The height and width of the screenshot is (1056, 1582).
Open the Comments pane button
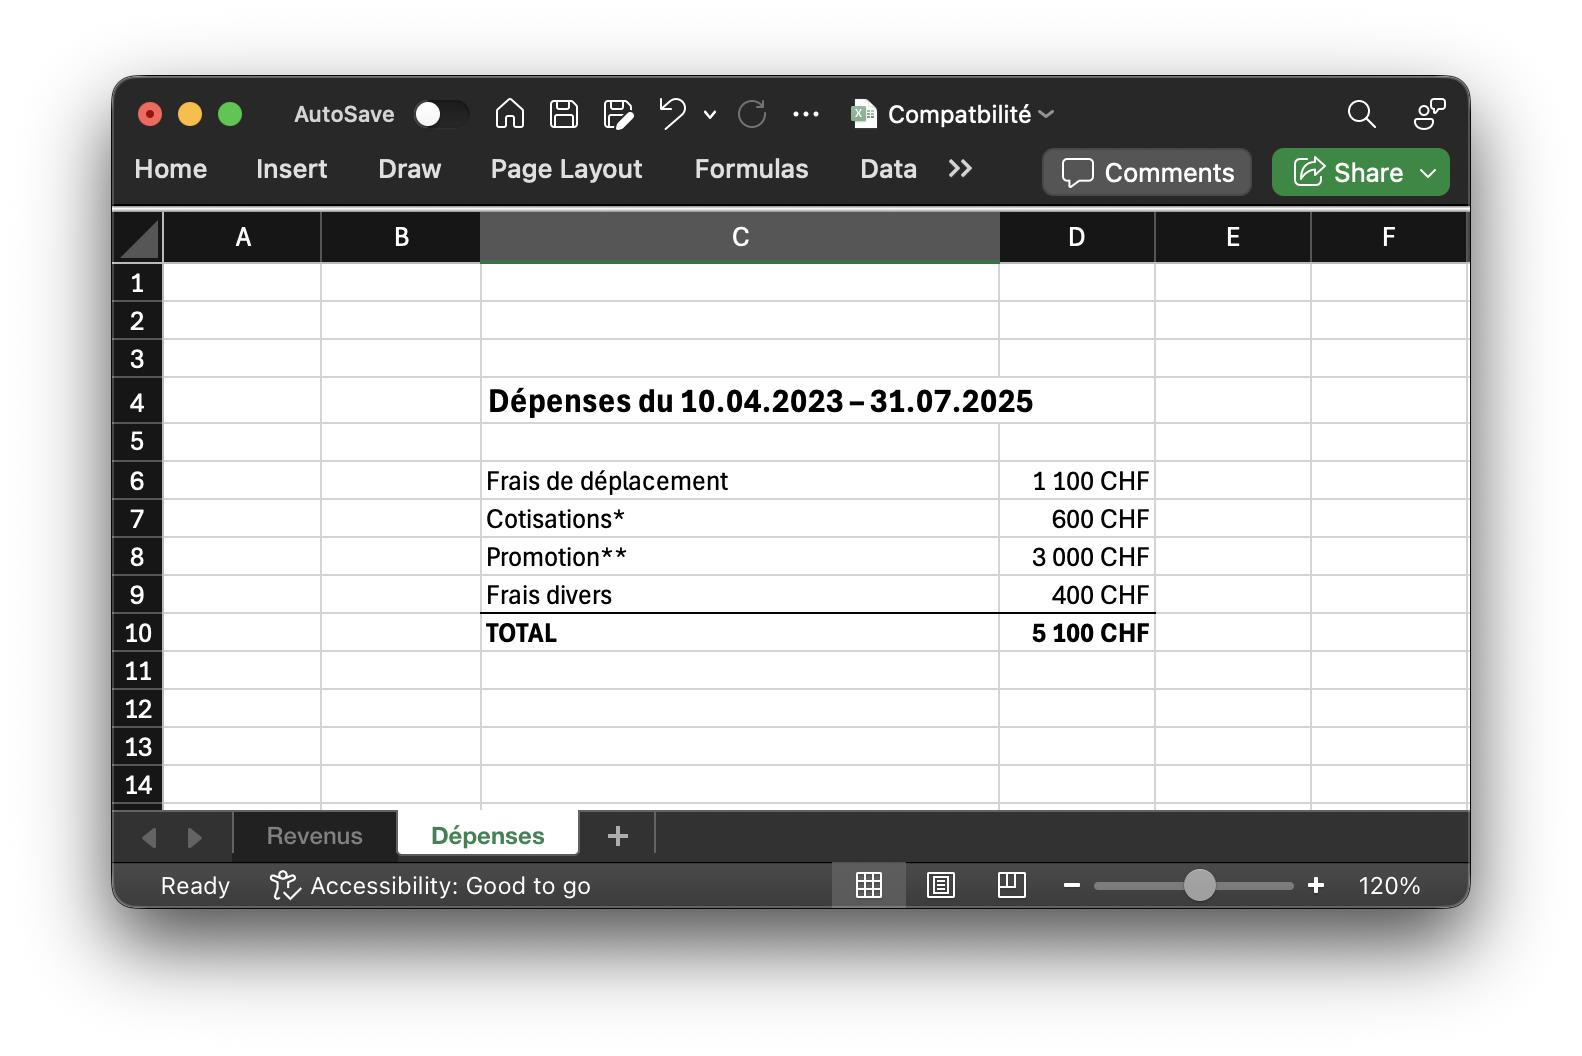coord(1147,172)
